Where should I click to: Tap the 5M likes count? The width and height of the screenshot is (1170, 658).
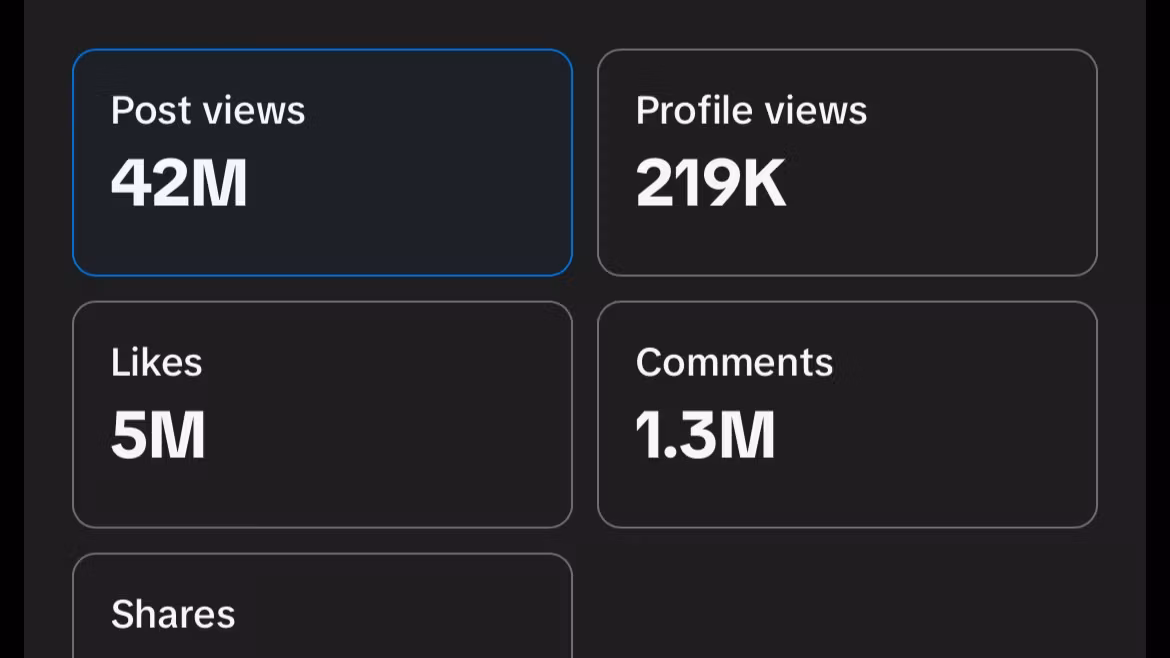pos(158,435)
